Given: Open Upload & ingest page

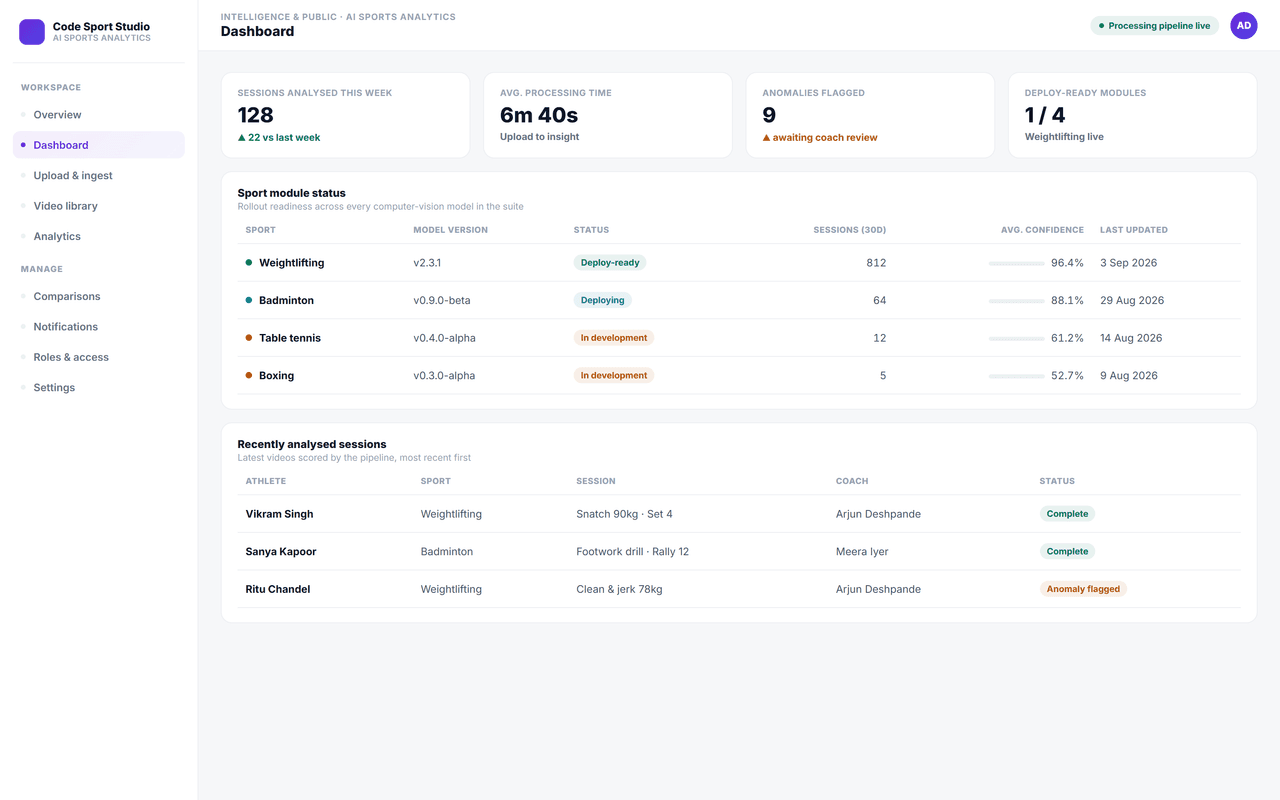Looking at the screenshot, I should [99, 176].
